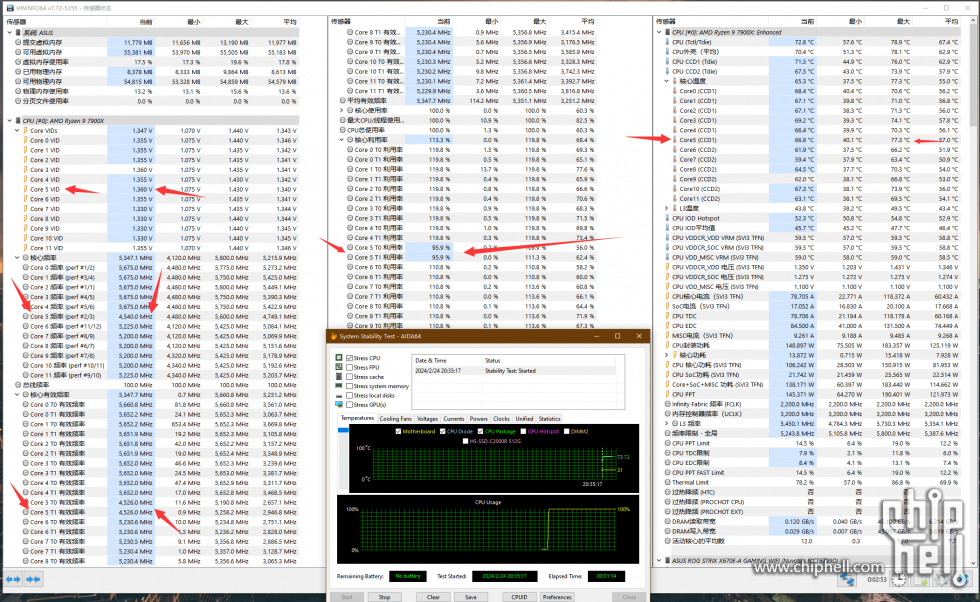Click the Stress GPU(s) monitor icon

coord(339,404)
